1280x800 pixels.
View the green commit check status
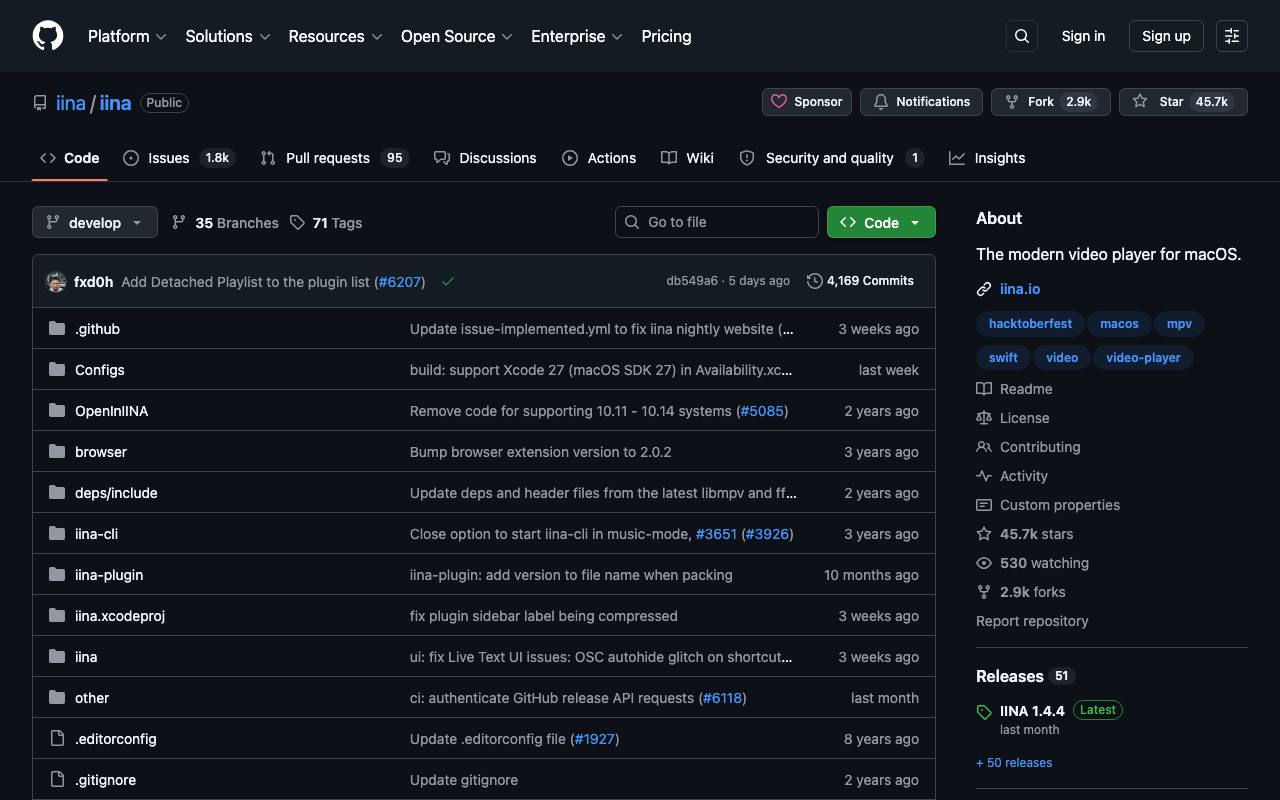448,282
